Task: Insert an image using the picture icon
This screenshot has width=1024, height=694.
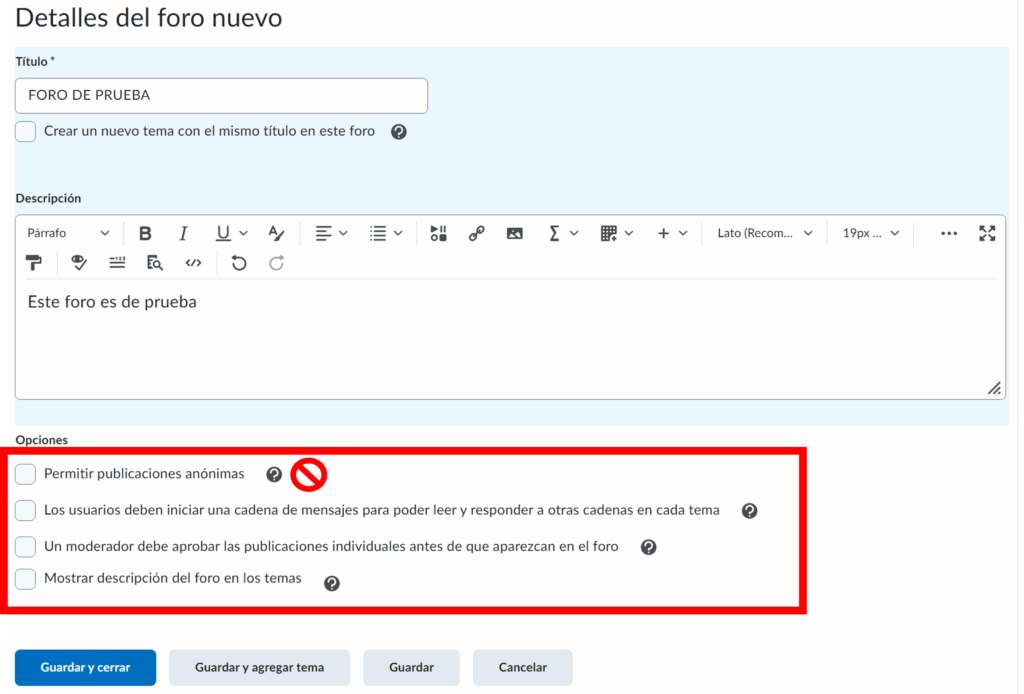Action: pyautogui.click(x=515, y=233)
